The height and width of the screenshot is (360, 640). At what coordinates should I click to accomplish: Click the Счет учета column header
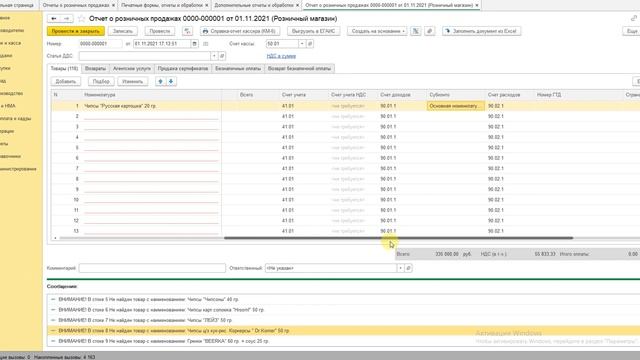[x=304, y=95]
